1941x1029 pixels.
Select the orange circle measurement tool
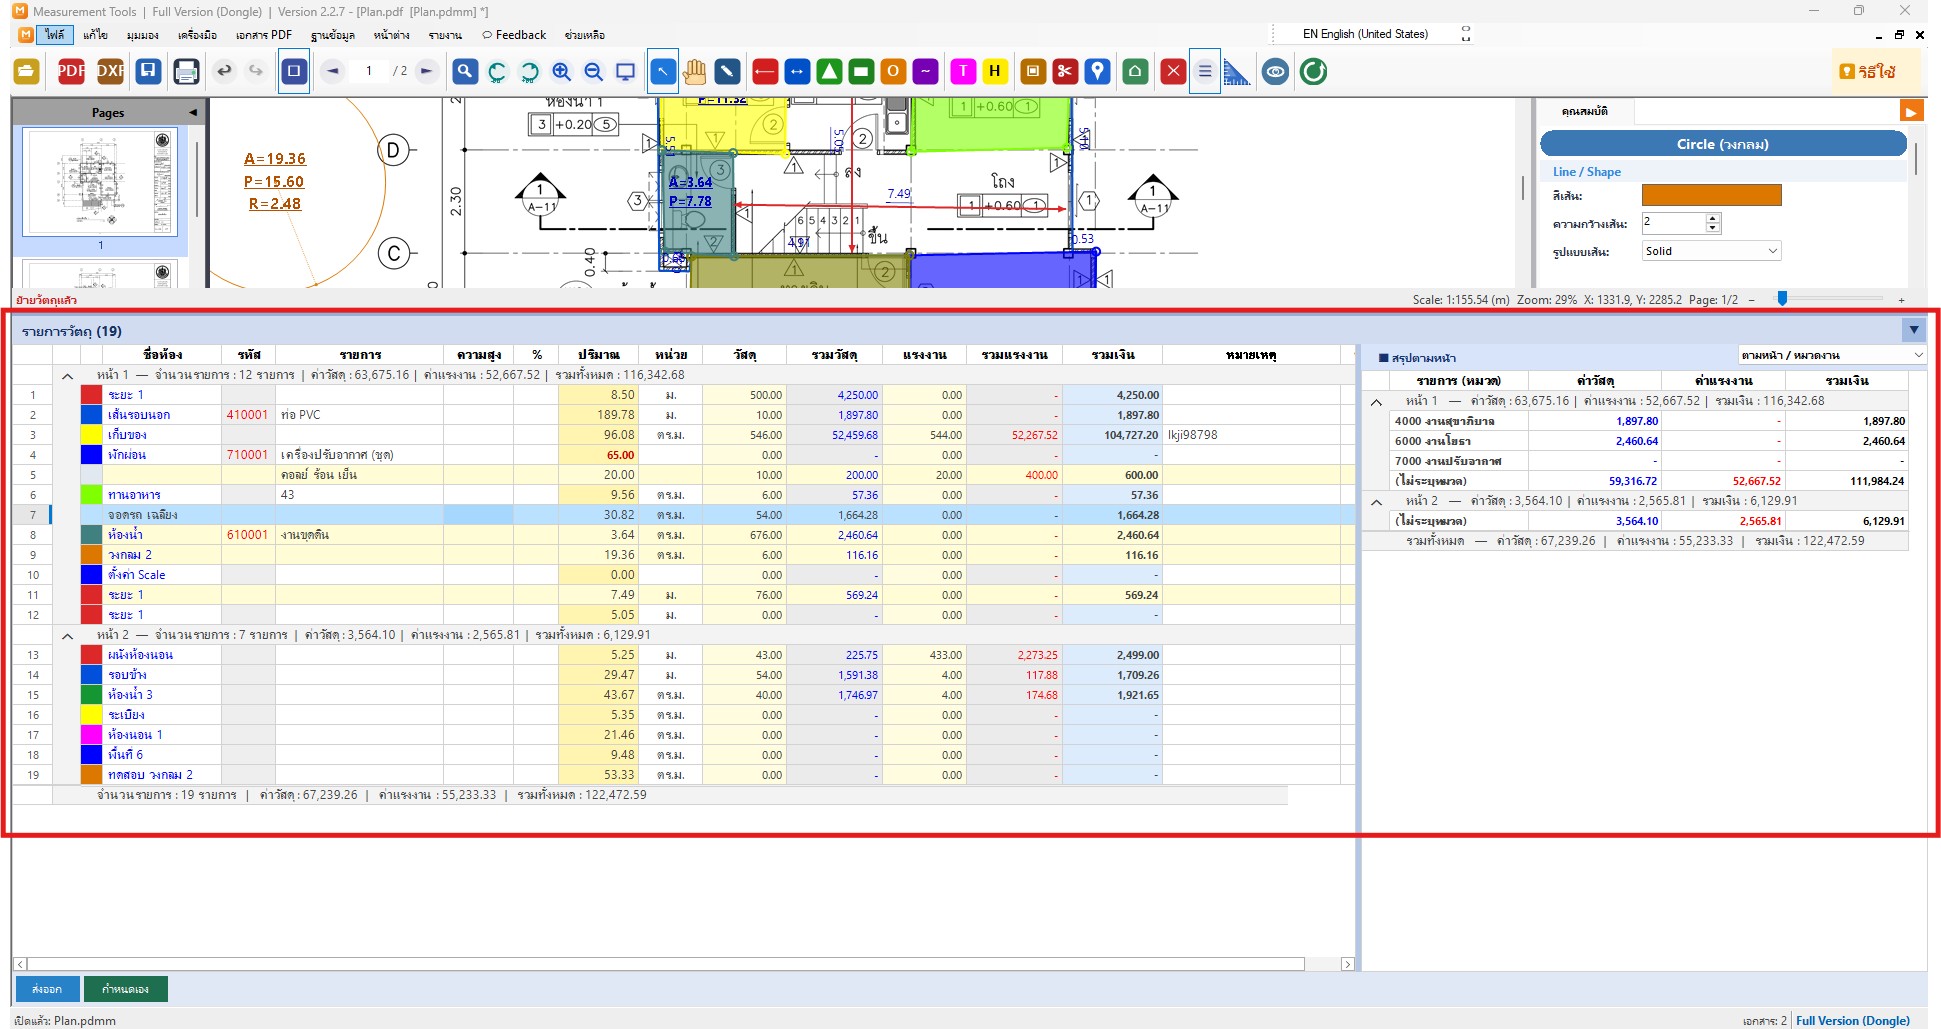pyautogui.click(x=893, y=71)
